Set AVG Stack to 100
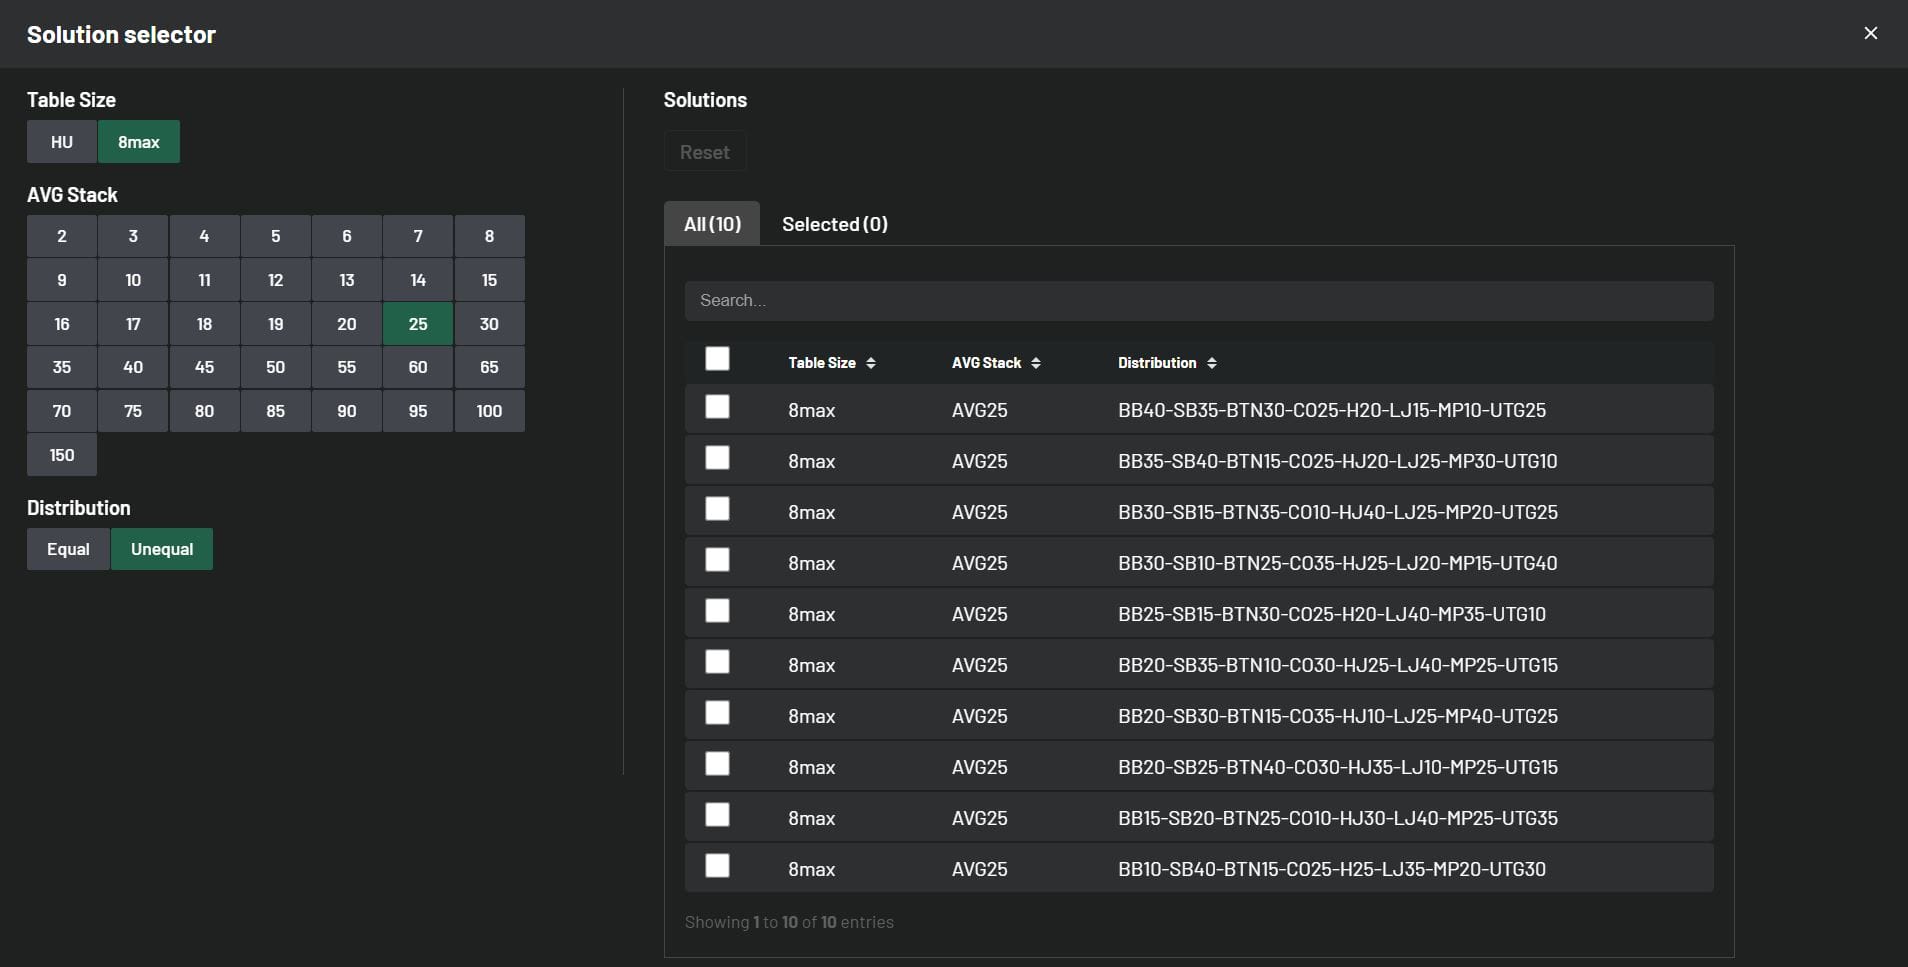Screen dimensions: 1908x967 pos(489,411)
